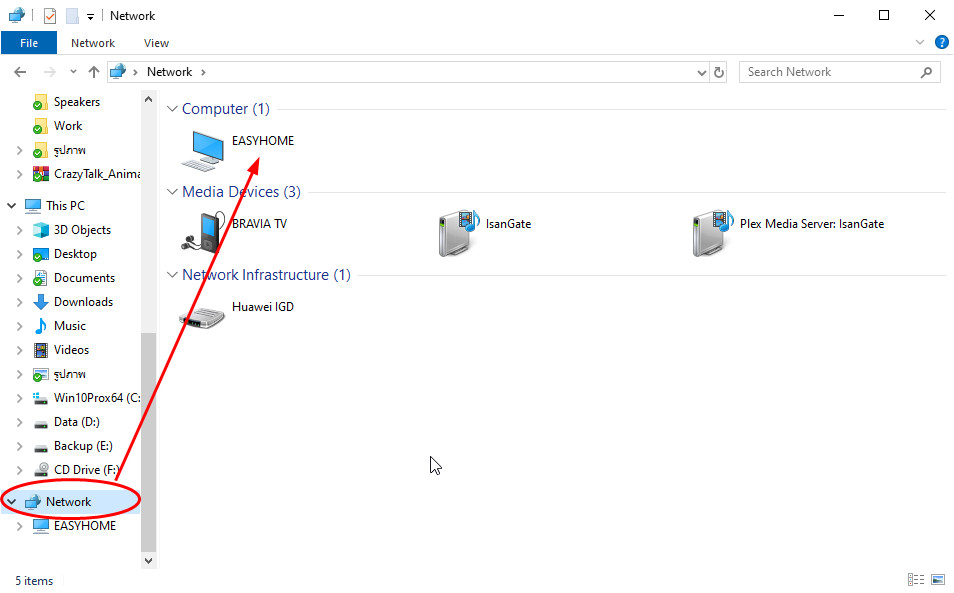Select the BRAVIA TV media device
This screenshot has width=954, height=593.
[x=203, y=230]
